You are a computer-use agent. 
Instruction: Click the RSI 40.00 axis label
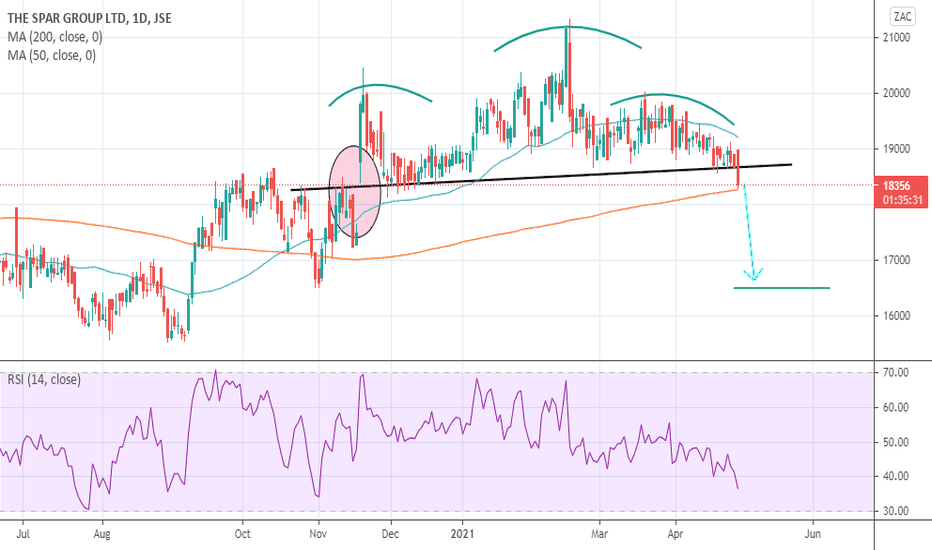click(x=896, y=476)
